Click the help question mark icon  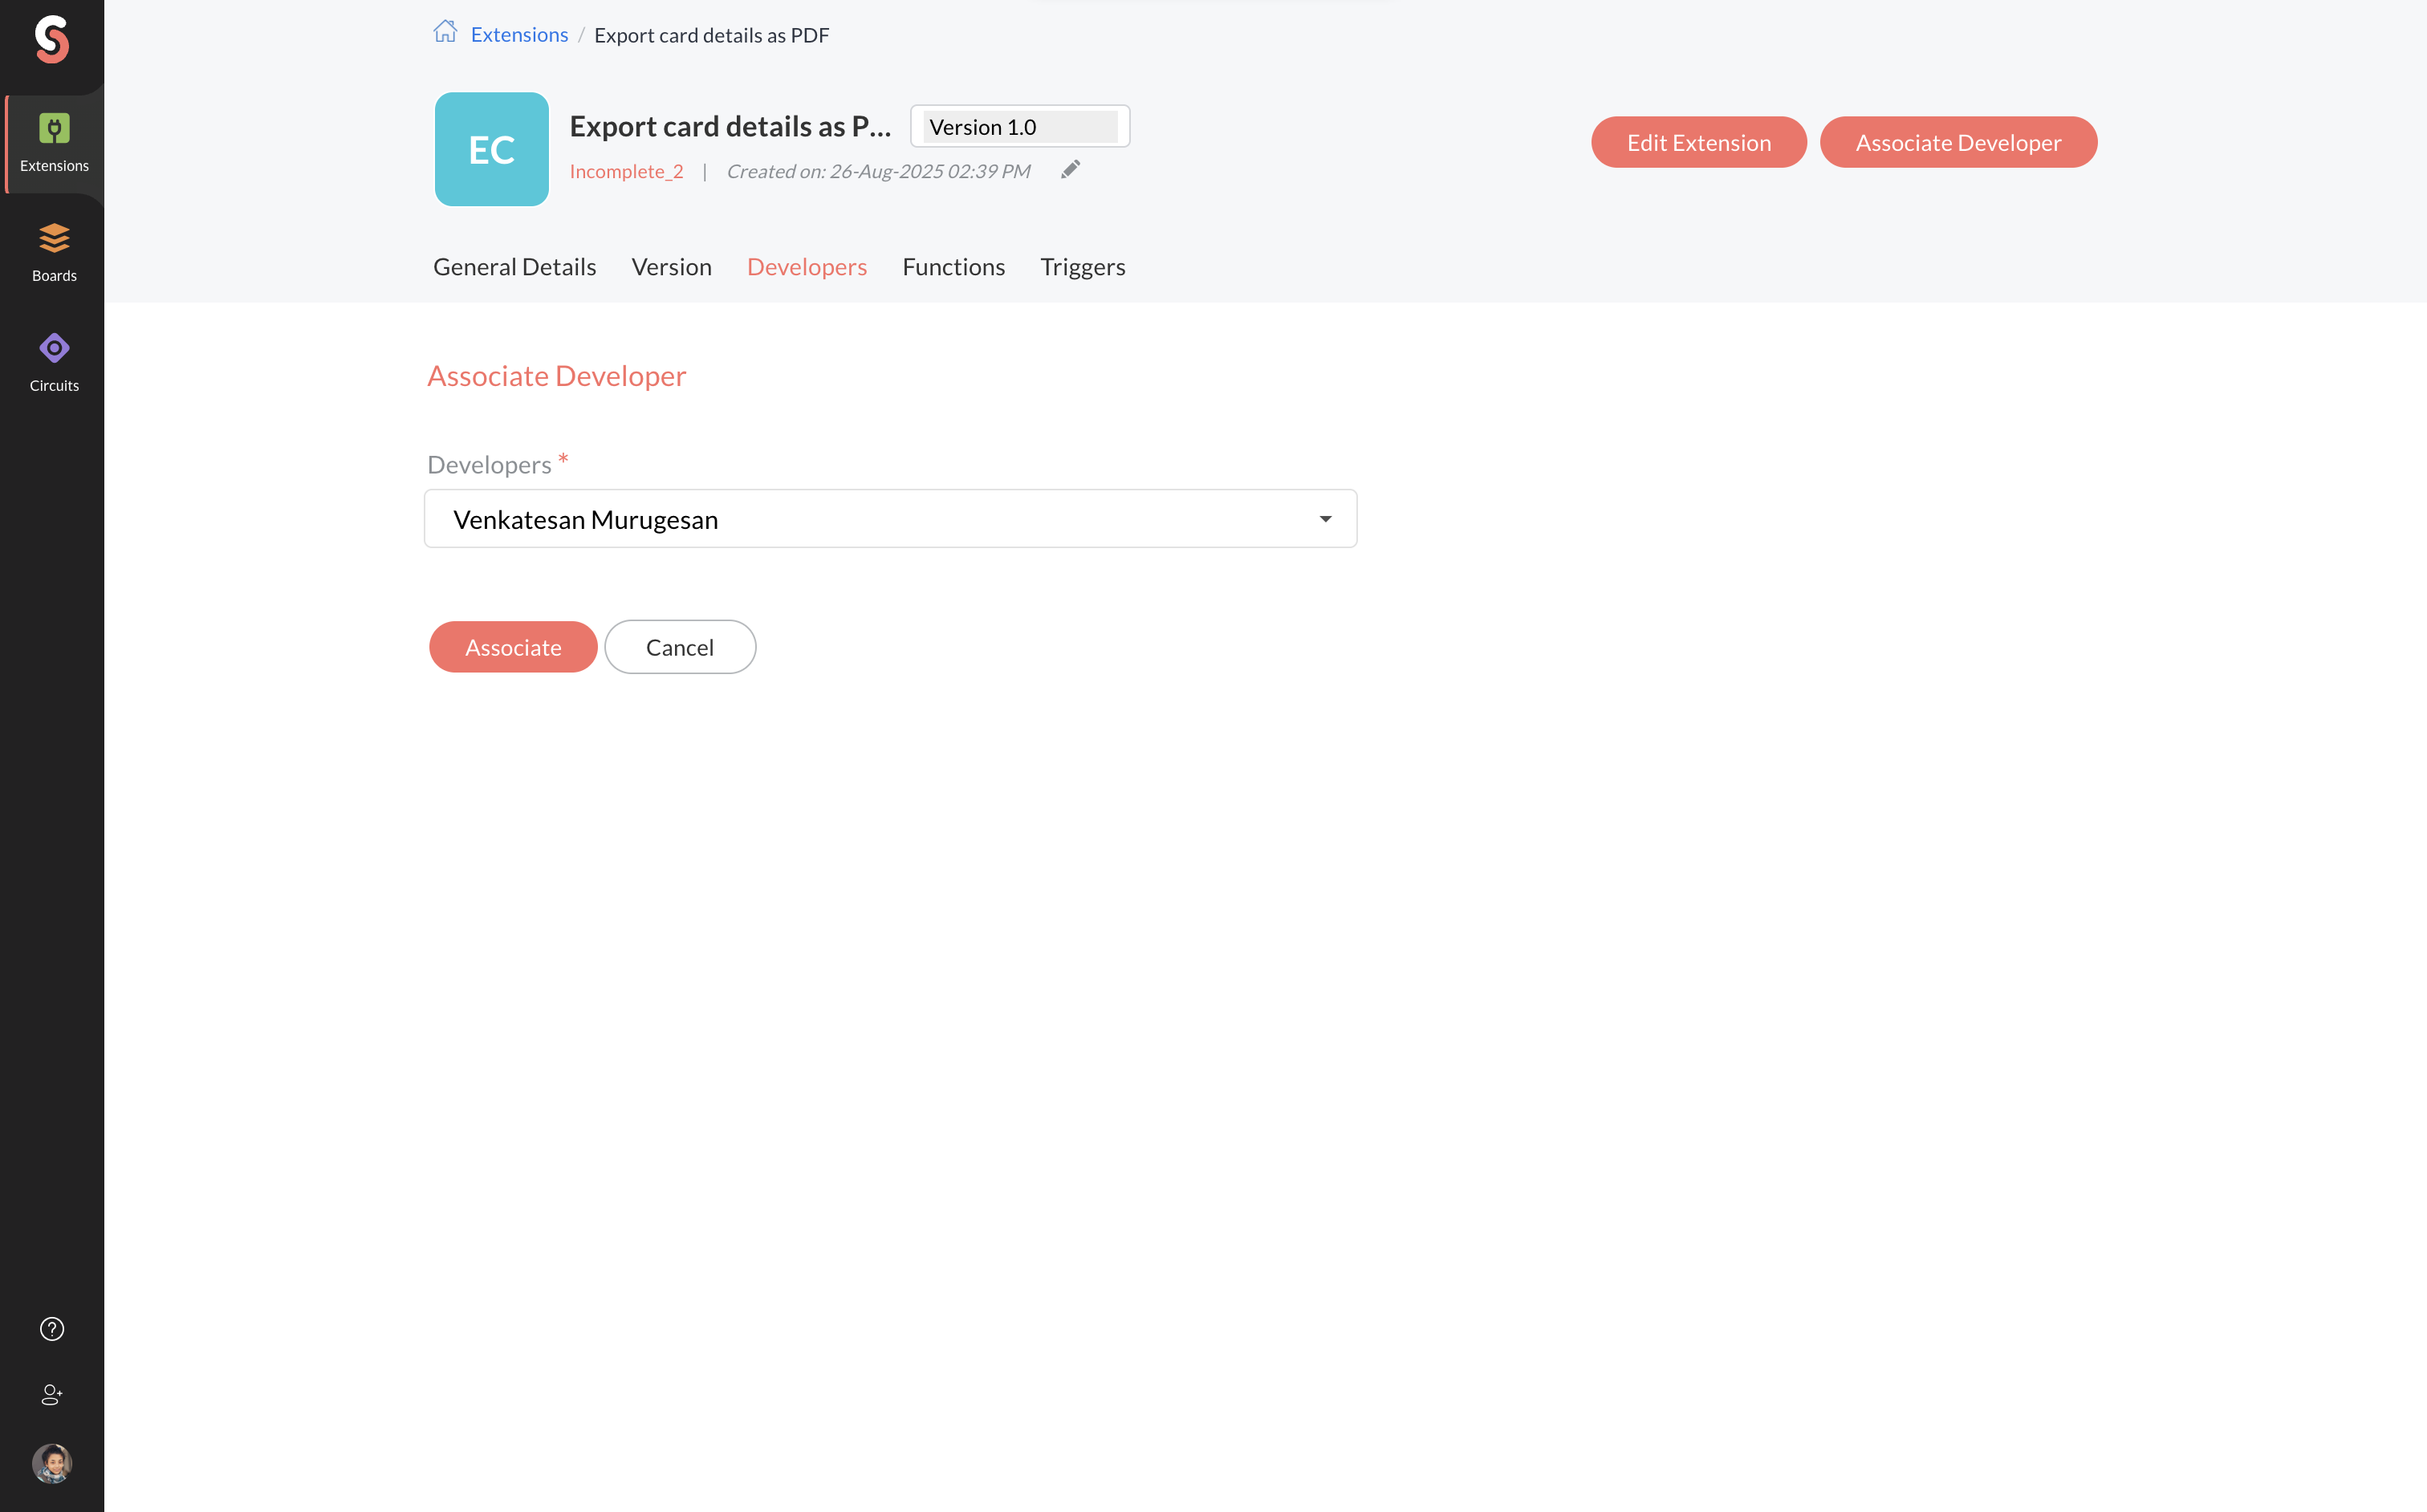(52, 1328)
